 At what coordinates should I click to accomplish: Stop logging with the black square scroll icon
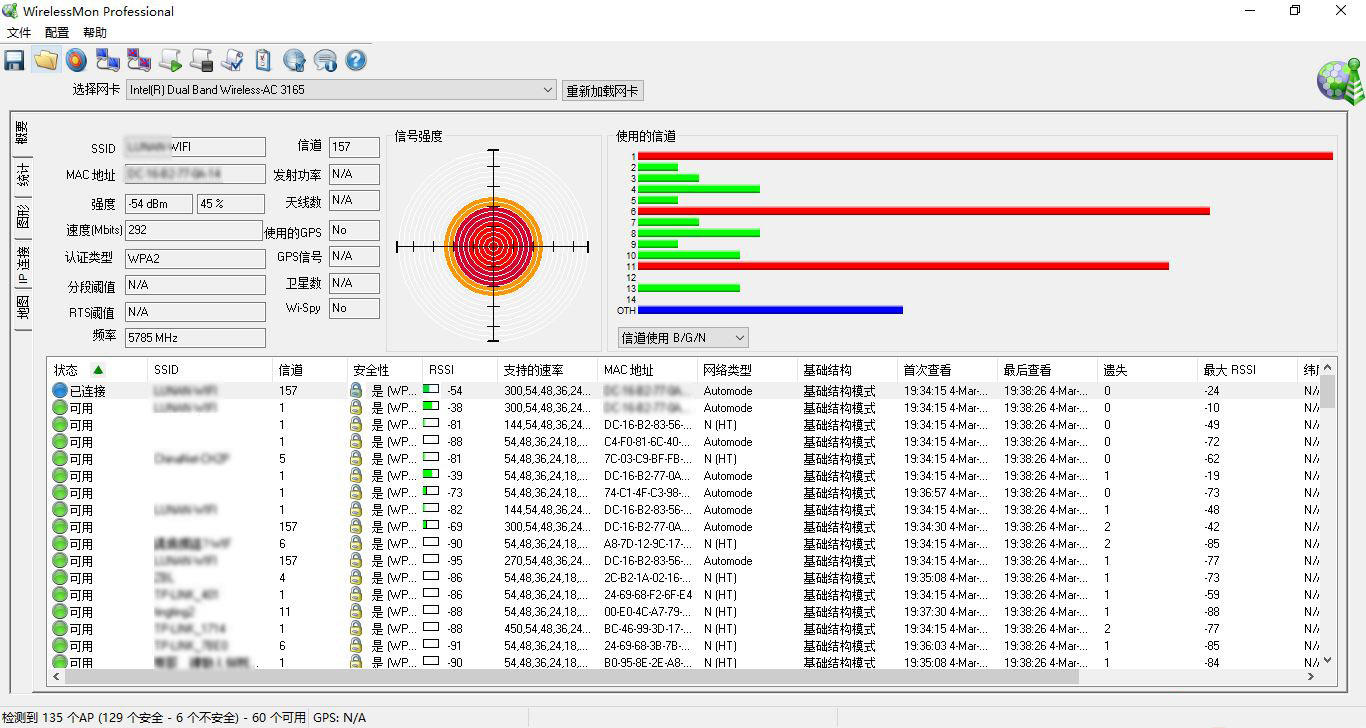[201, 61]
